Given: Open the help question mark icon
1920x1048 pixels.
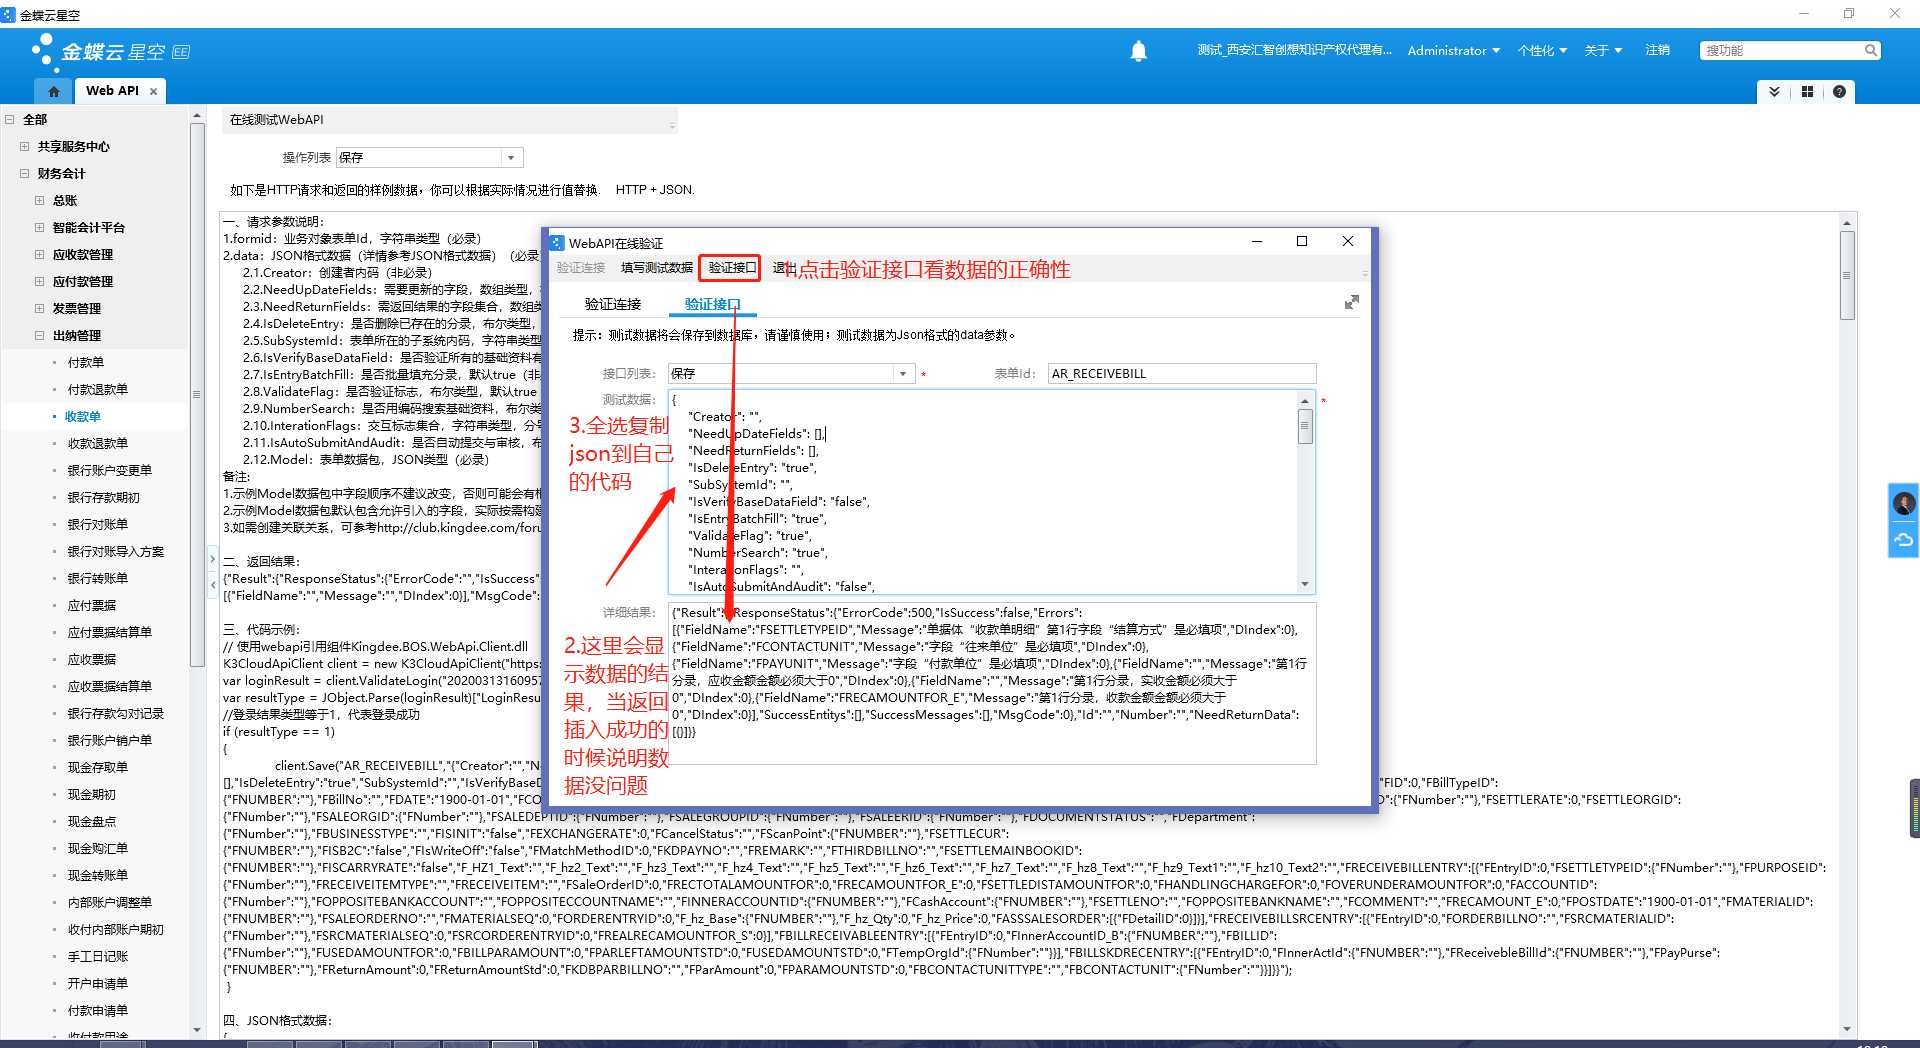Looking at the screenshot, I should pos(1839,91).
